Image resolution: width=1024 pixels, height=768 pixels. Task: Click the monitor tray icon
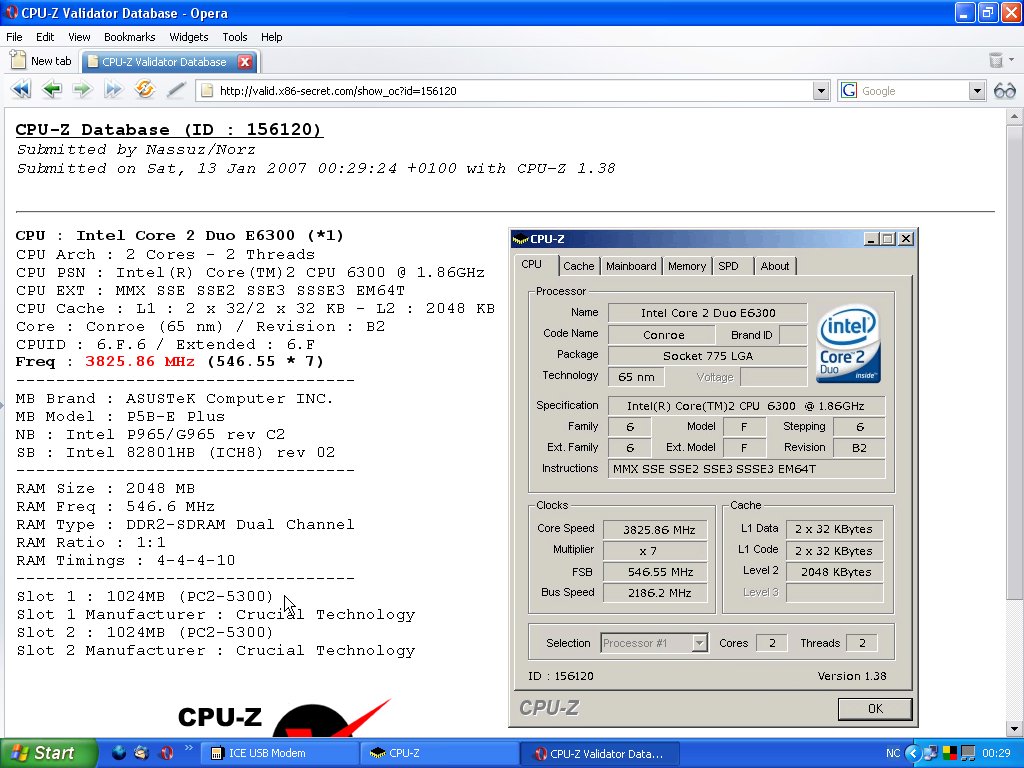[968, 754]
